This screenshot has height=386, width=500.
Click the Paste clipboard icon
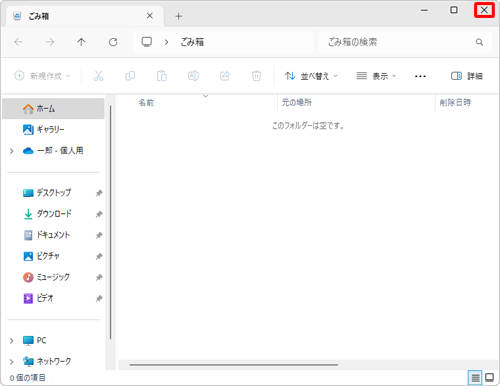coord(162,76)
